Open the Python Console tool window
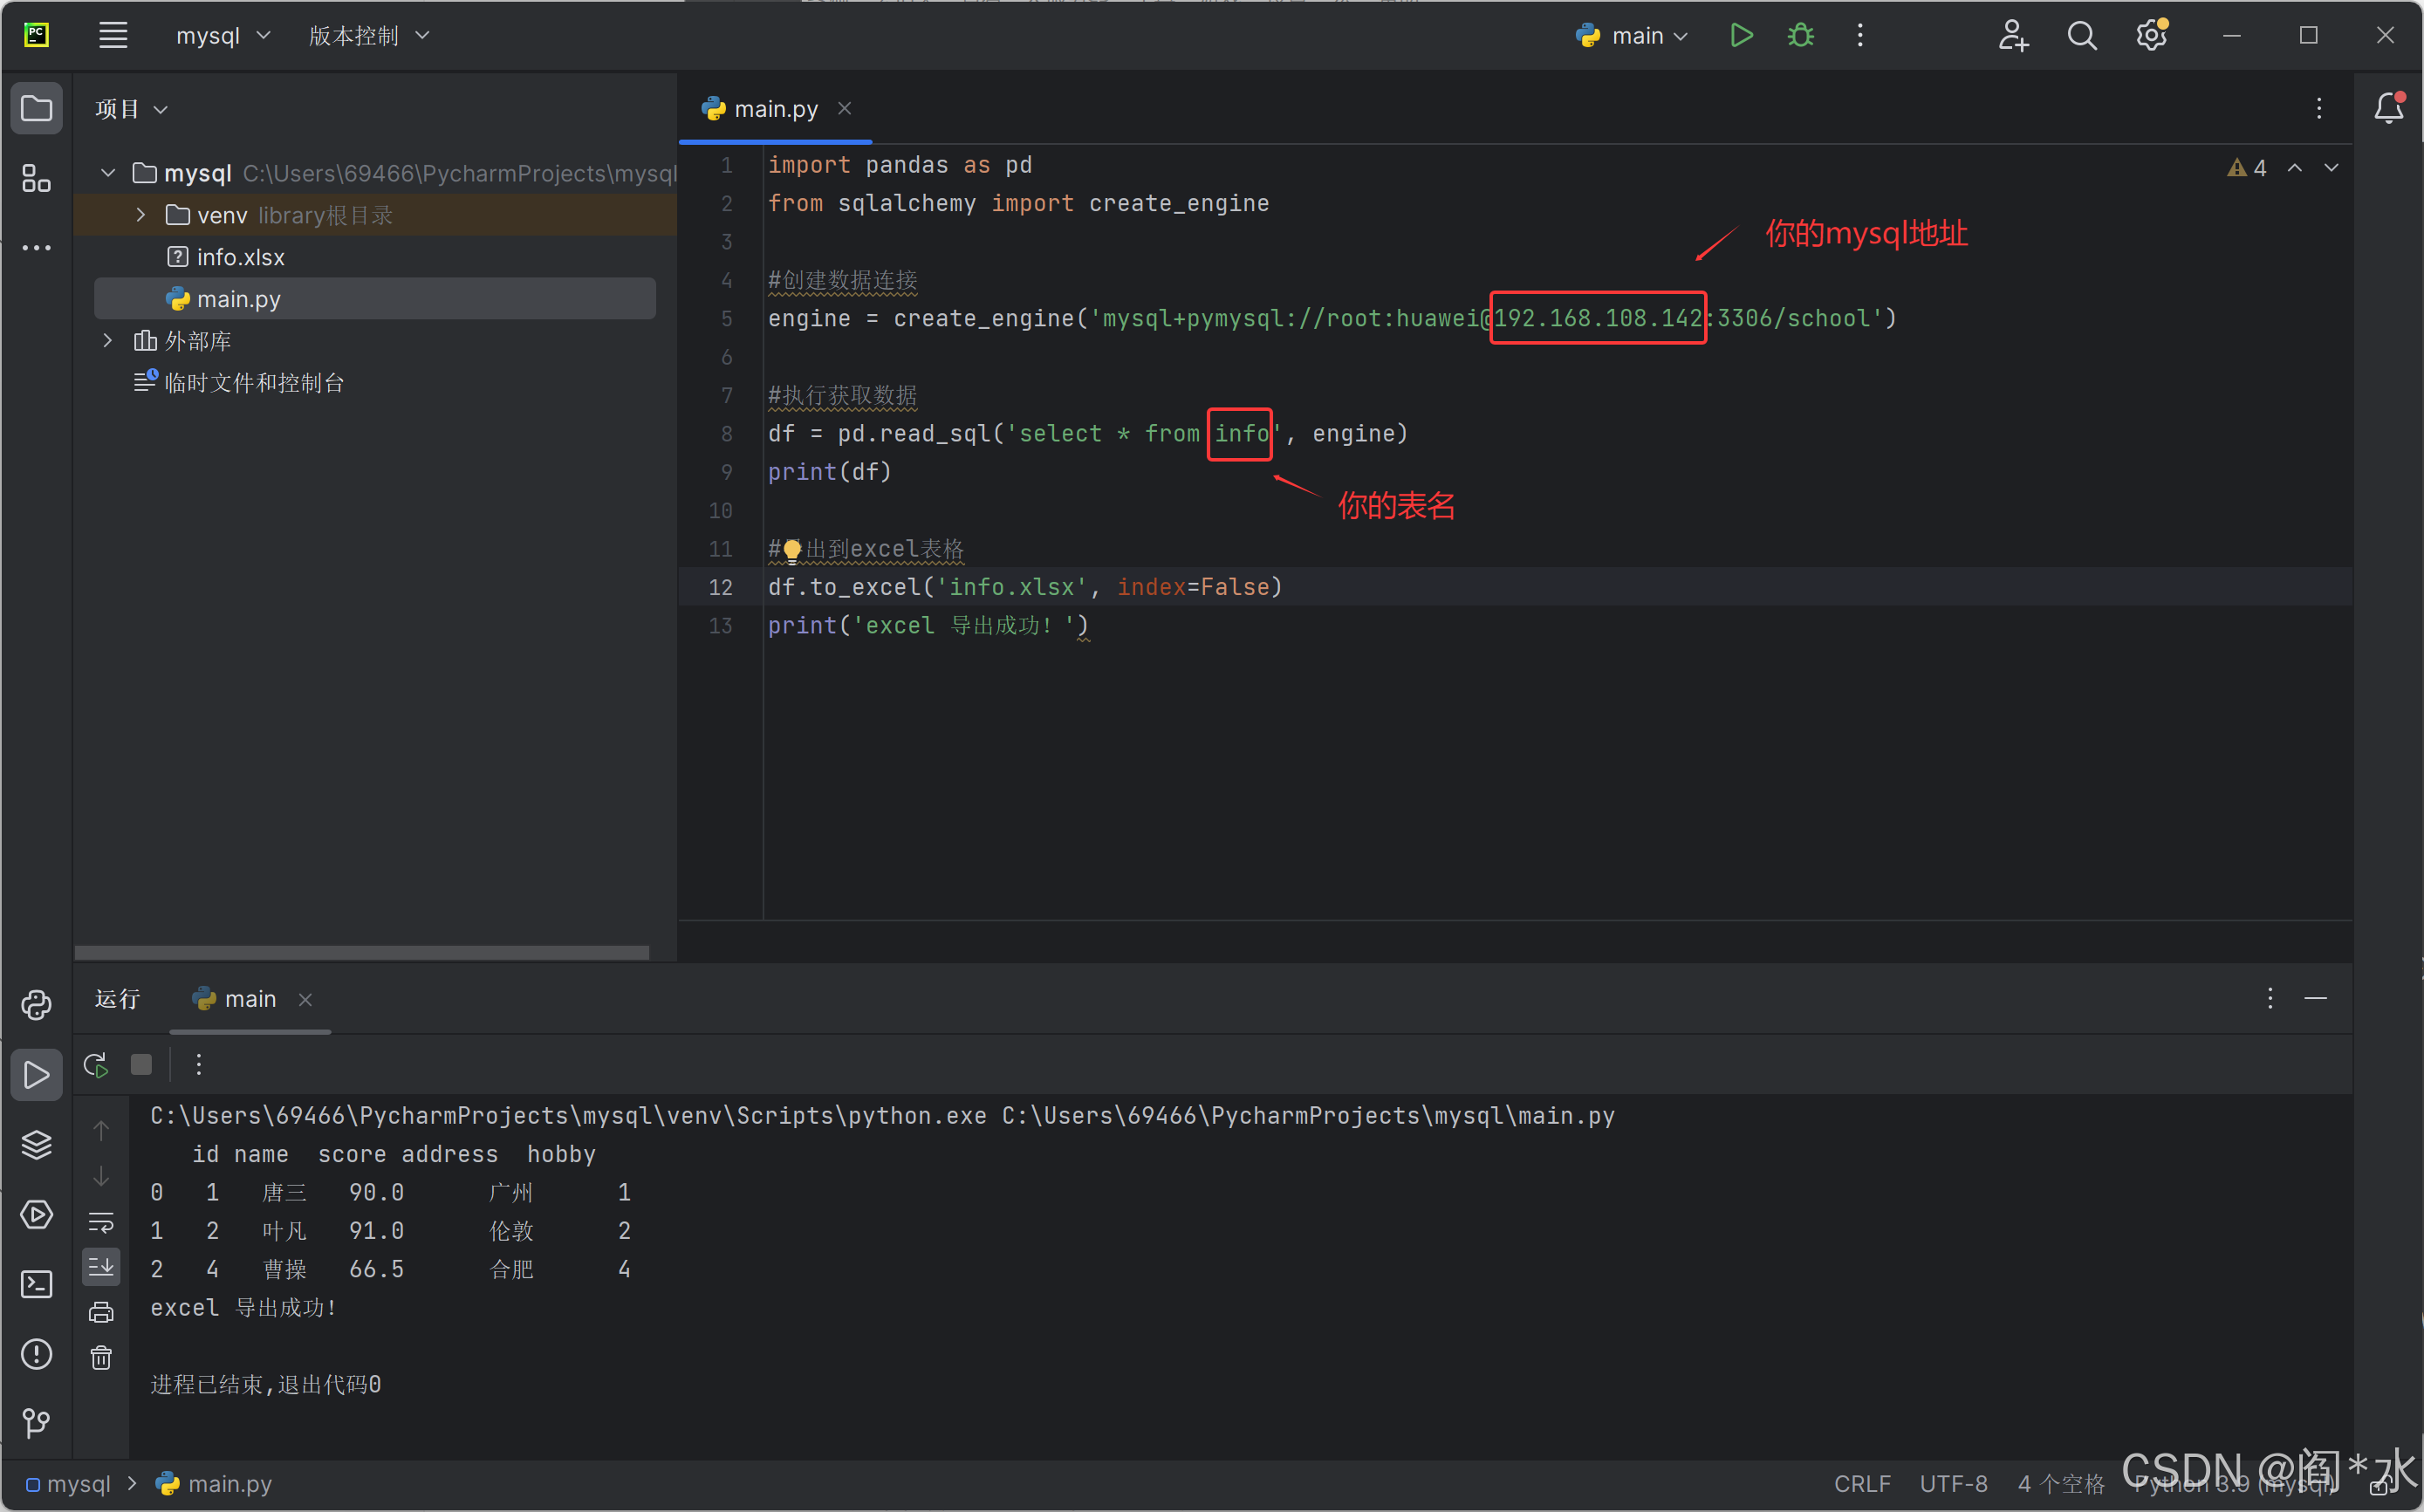Viewport: 2424px width, 1512px height. [x=37, y=1004]
